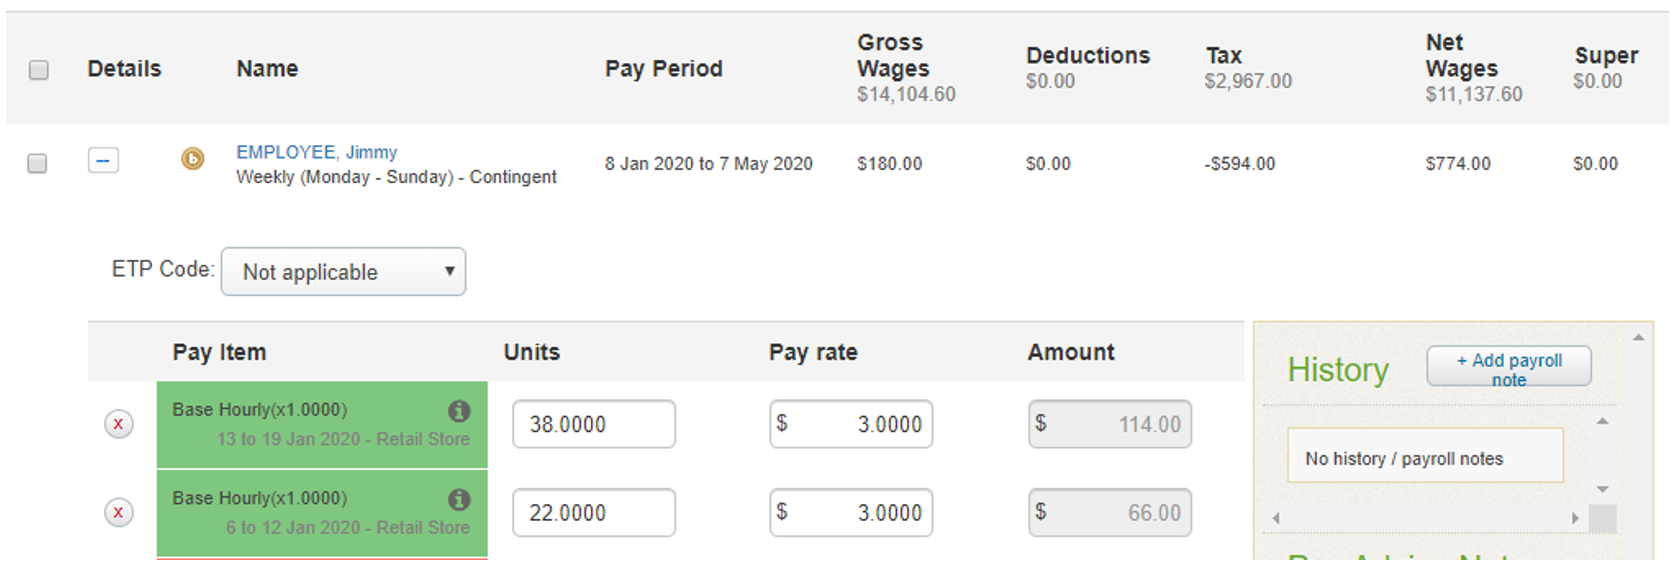Remove the 6 to 12 Jan pay item
Image resolution: width=1677 pixels, height=564 pixels.
click(119, 512)
